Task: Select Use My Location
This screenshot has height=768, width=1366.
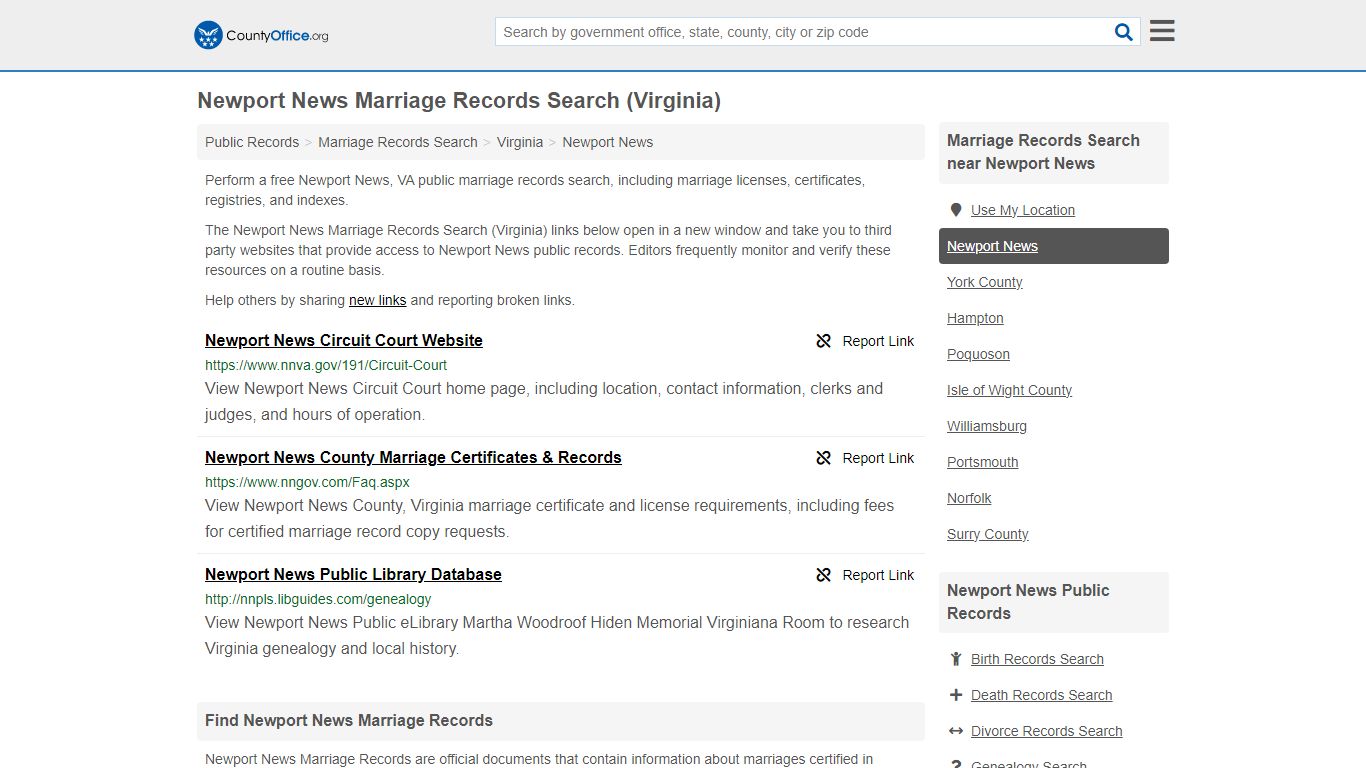Action: click(x=1023, y=210)
